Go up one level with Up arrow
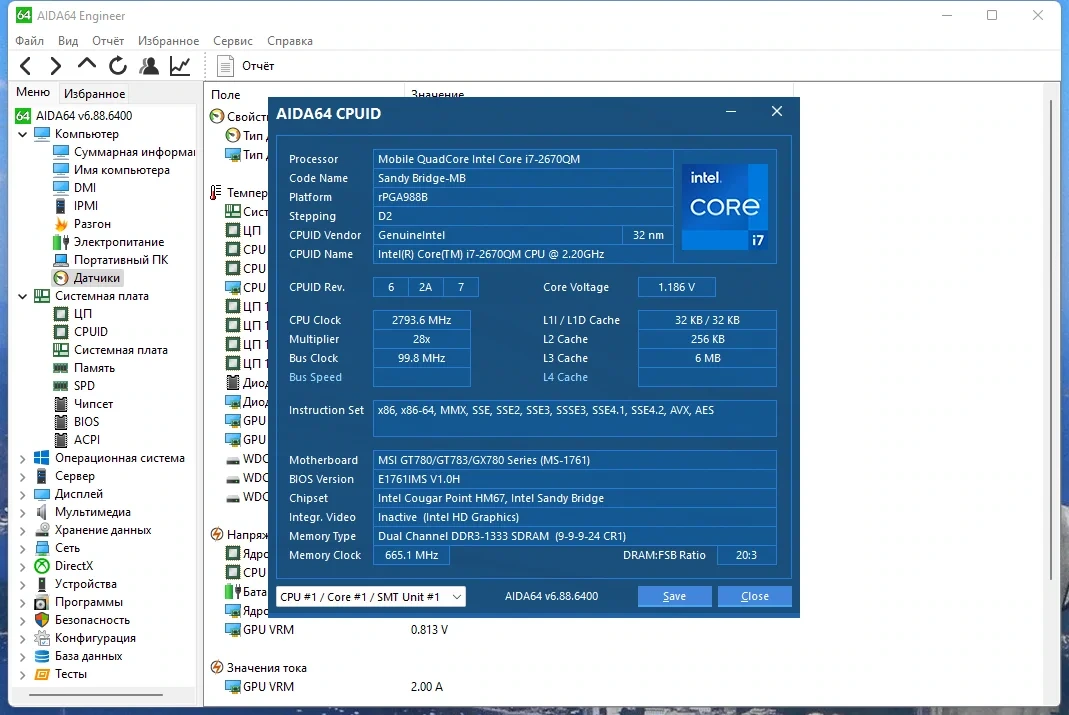Image resolution: width=1069 pixels, height=715 pixels. [x=87, y=65]
